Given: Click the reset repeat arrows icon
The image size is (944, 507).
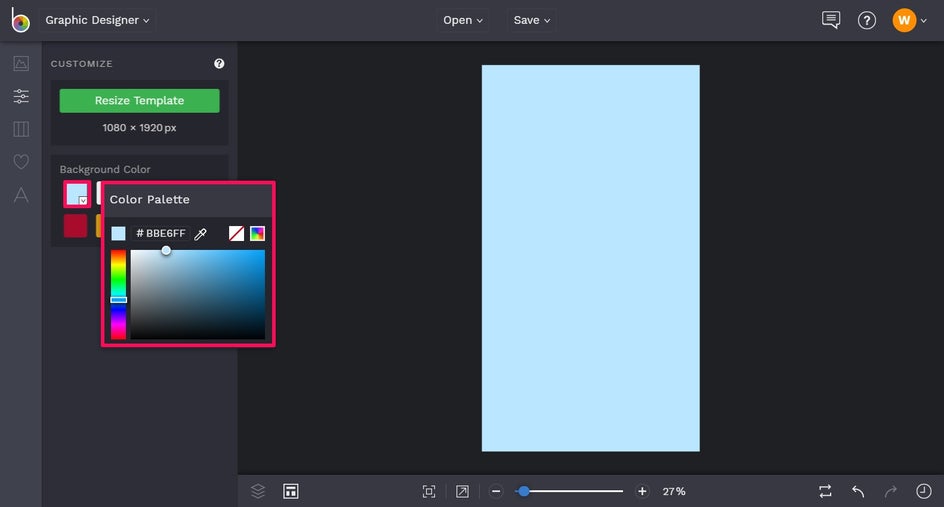Looking at the screenshot, I should pyautogui.click(x=825, y=491).
